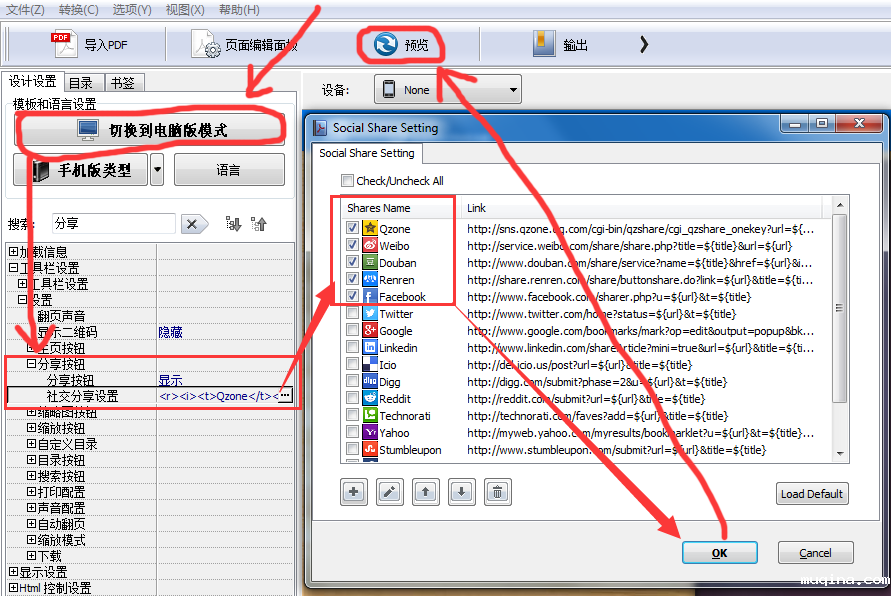
Task: Switch to the 目录 tab
Action: tap(81, 83)
